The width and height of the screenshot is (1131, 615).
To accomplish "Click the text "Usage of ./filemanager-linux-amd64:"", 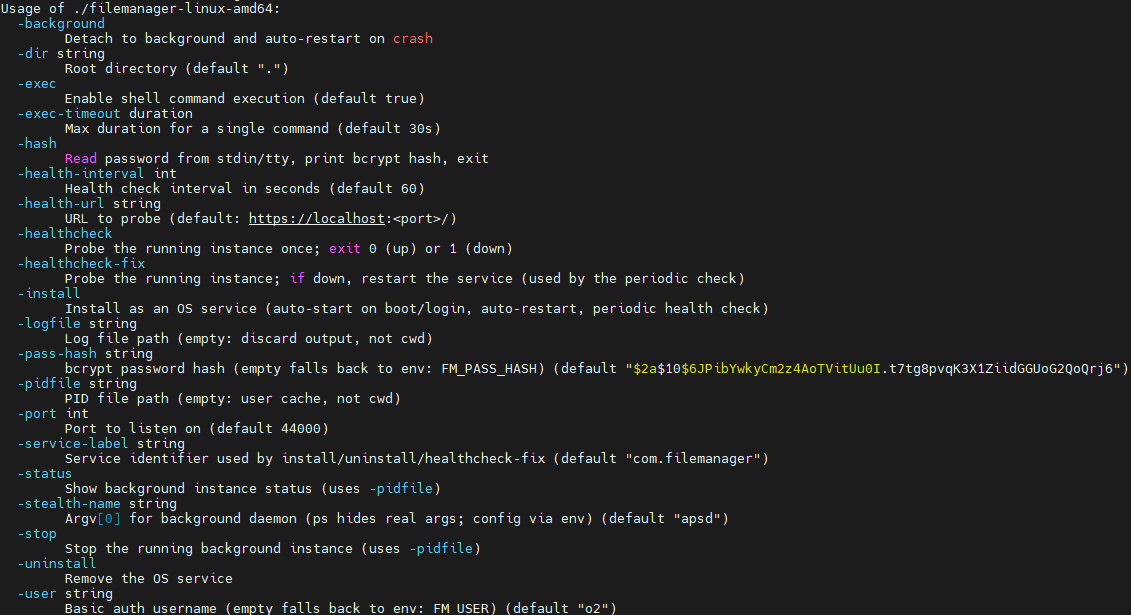I will 141,9.
